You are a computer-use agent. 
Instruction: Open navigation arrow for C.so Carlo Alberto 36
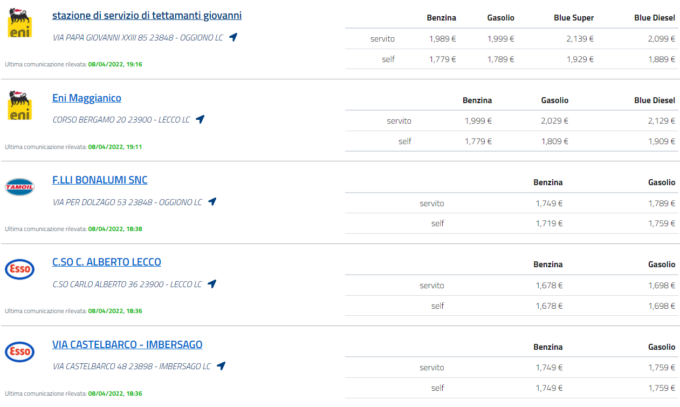coord(212,283)
